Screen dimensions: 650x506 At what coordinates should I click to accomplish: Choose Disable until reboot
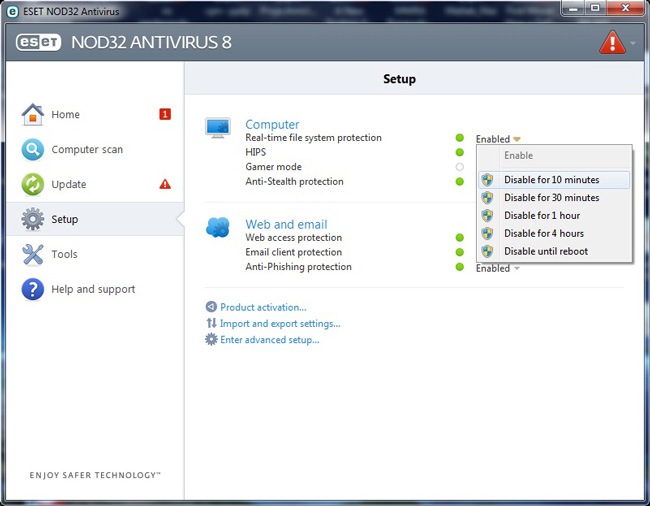pos(554,251)
